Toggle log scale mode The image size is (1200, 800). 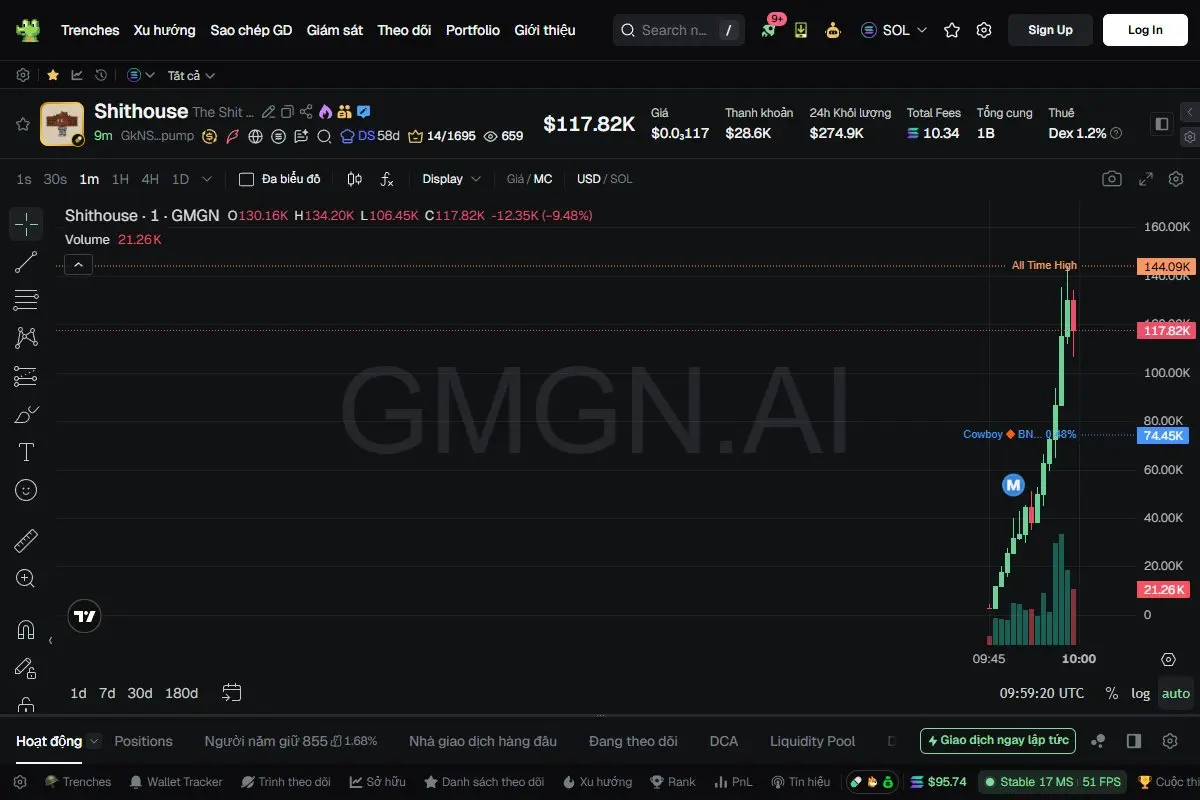pos(1140,693)
